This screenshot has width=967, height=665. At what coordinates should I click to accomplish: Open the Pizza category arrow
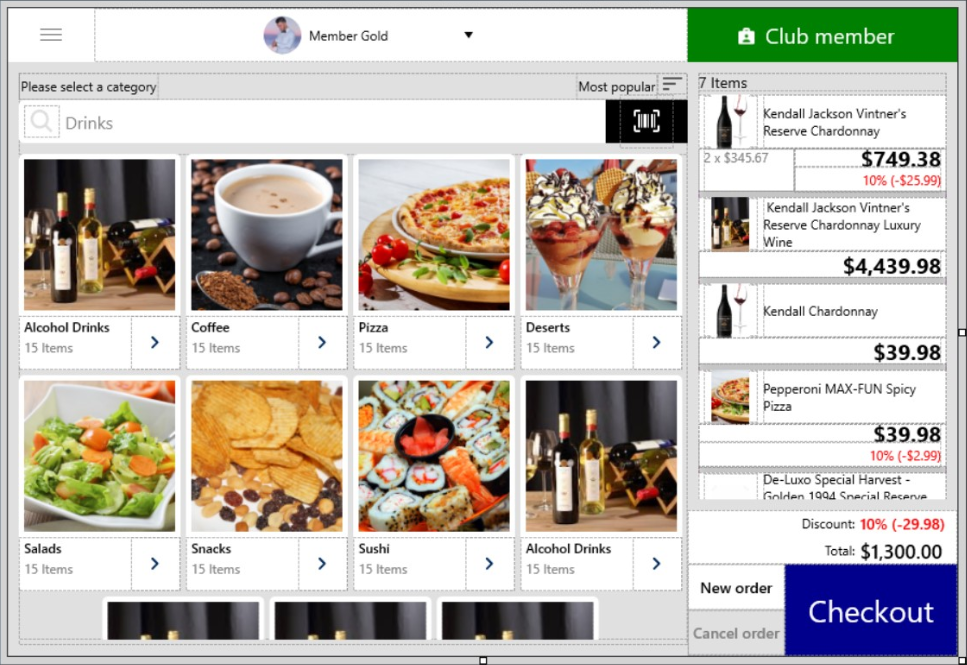click(x=489, y=342)
